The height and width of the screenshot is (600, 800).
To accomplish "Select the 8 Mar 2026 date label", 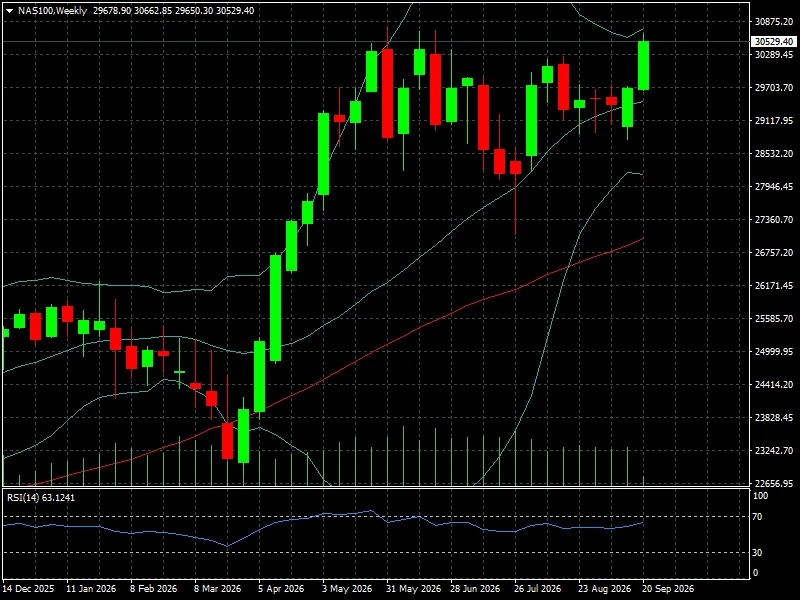I will coord(217,589).
